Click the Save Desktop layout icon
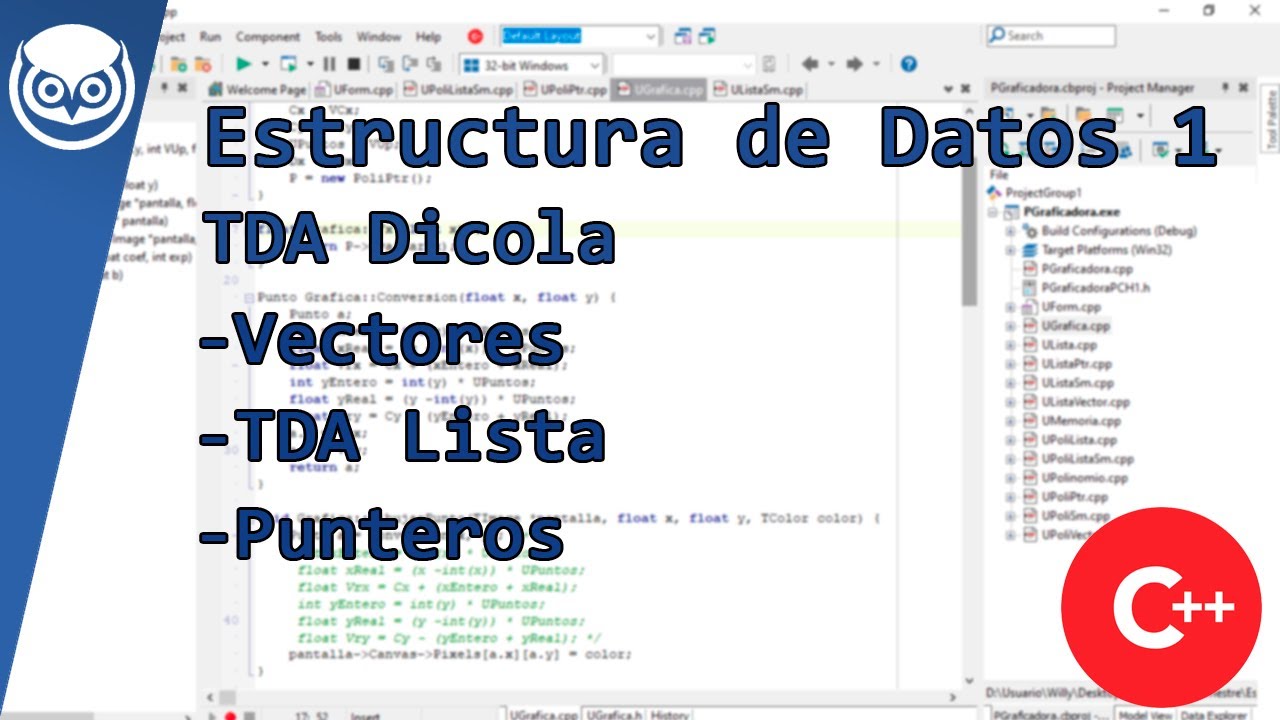Image resolution: width=1280 pixels, height=720 pixels. (x=683, y=36)
